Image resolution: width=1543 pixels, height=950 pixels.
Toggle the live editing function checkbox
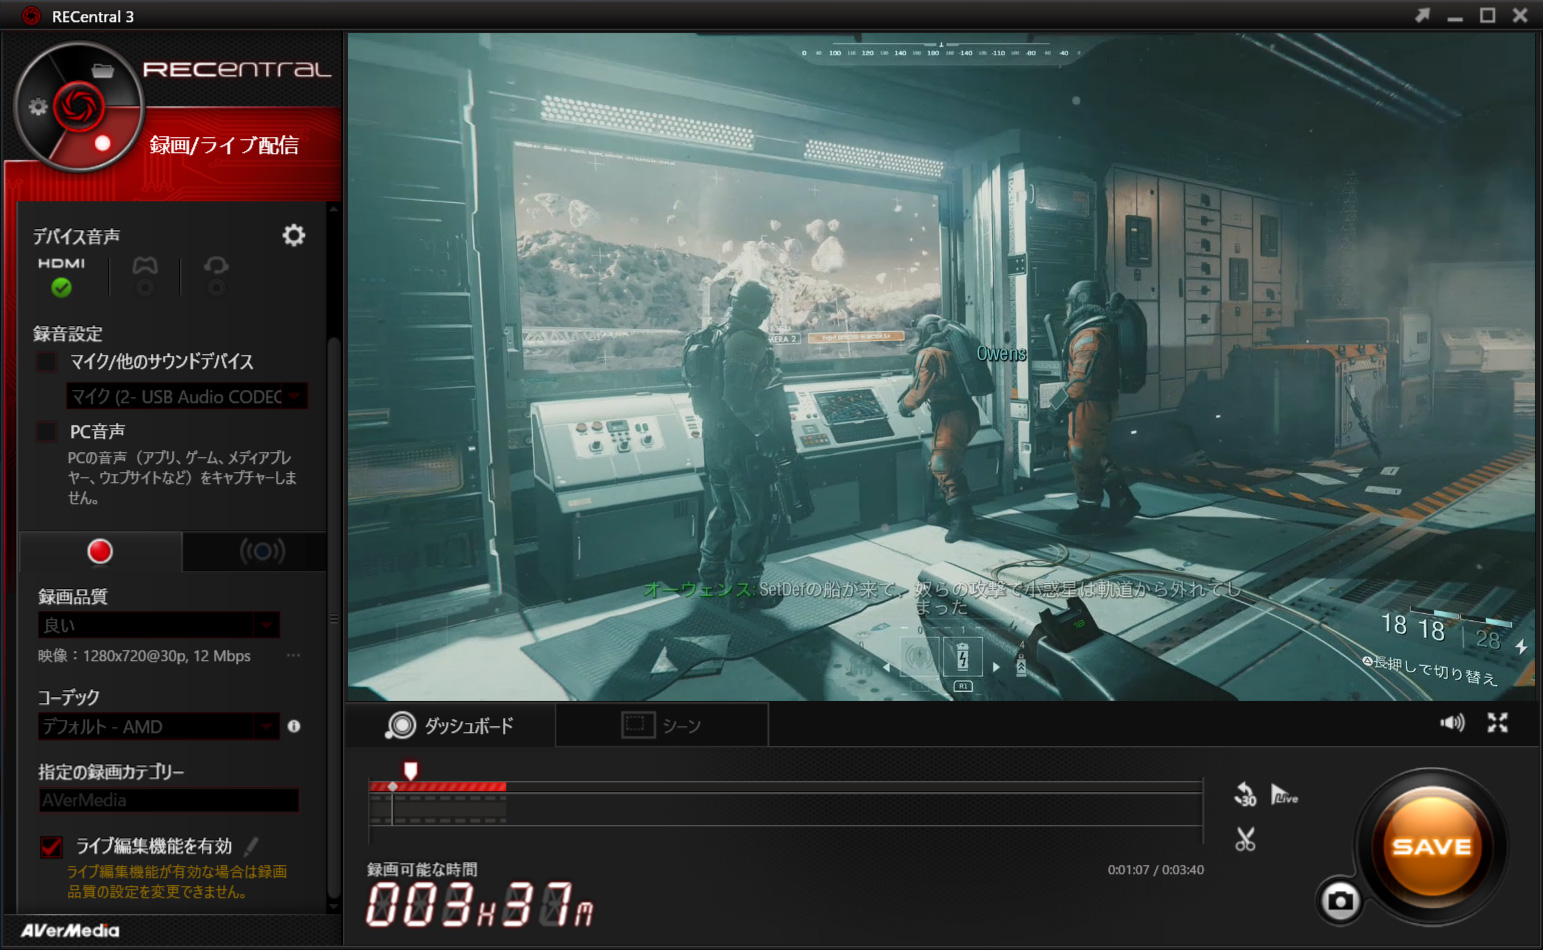[51, 847]
